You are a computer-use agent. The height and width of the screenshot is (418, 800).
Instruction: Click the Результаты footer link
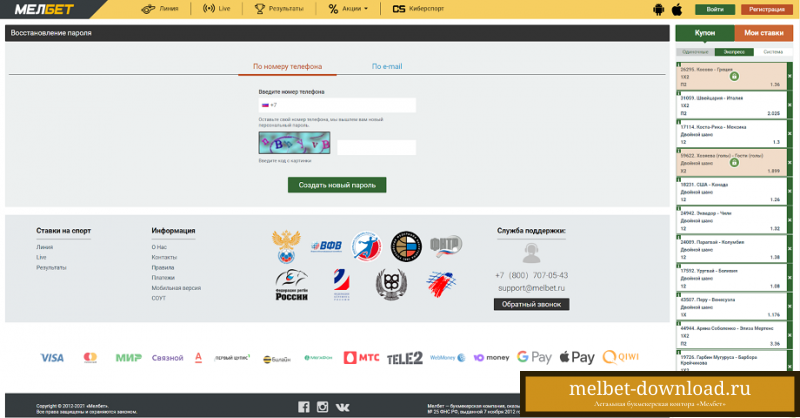(x=51, y=267)
